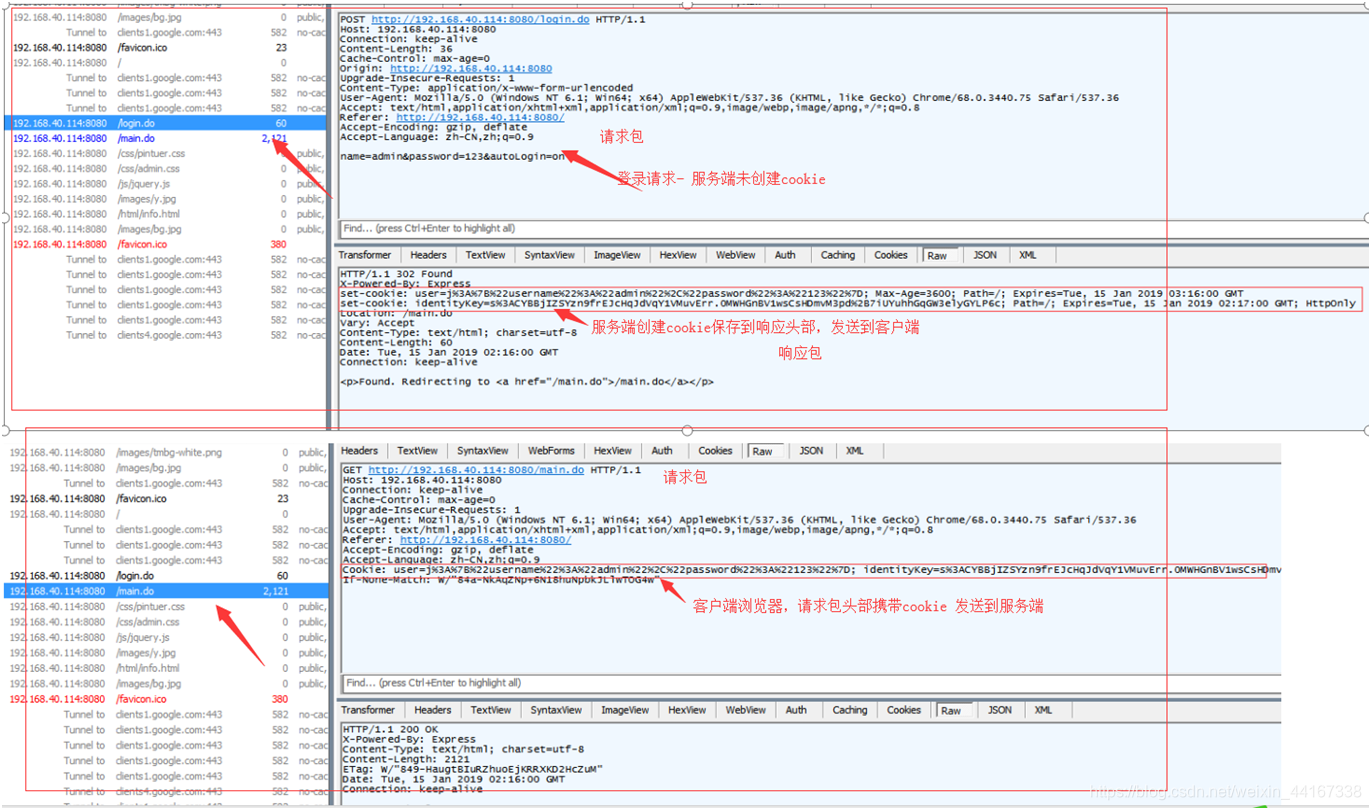Open ImageView tab in upper capture response
The image size is (1371, 810).
617,255
